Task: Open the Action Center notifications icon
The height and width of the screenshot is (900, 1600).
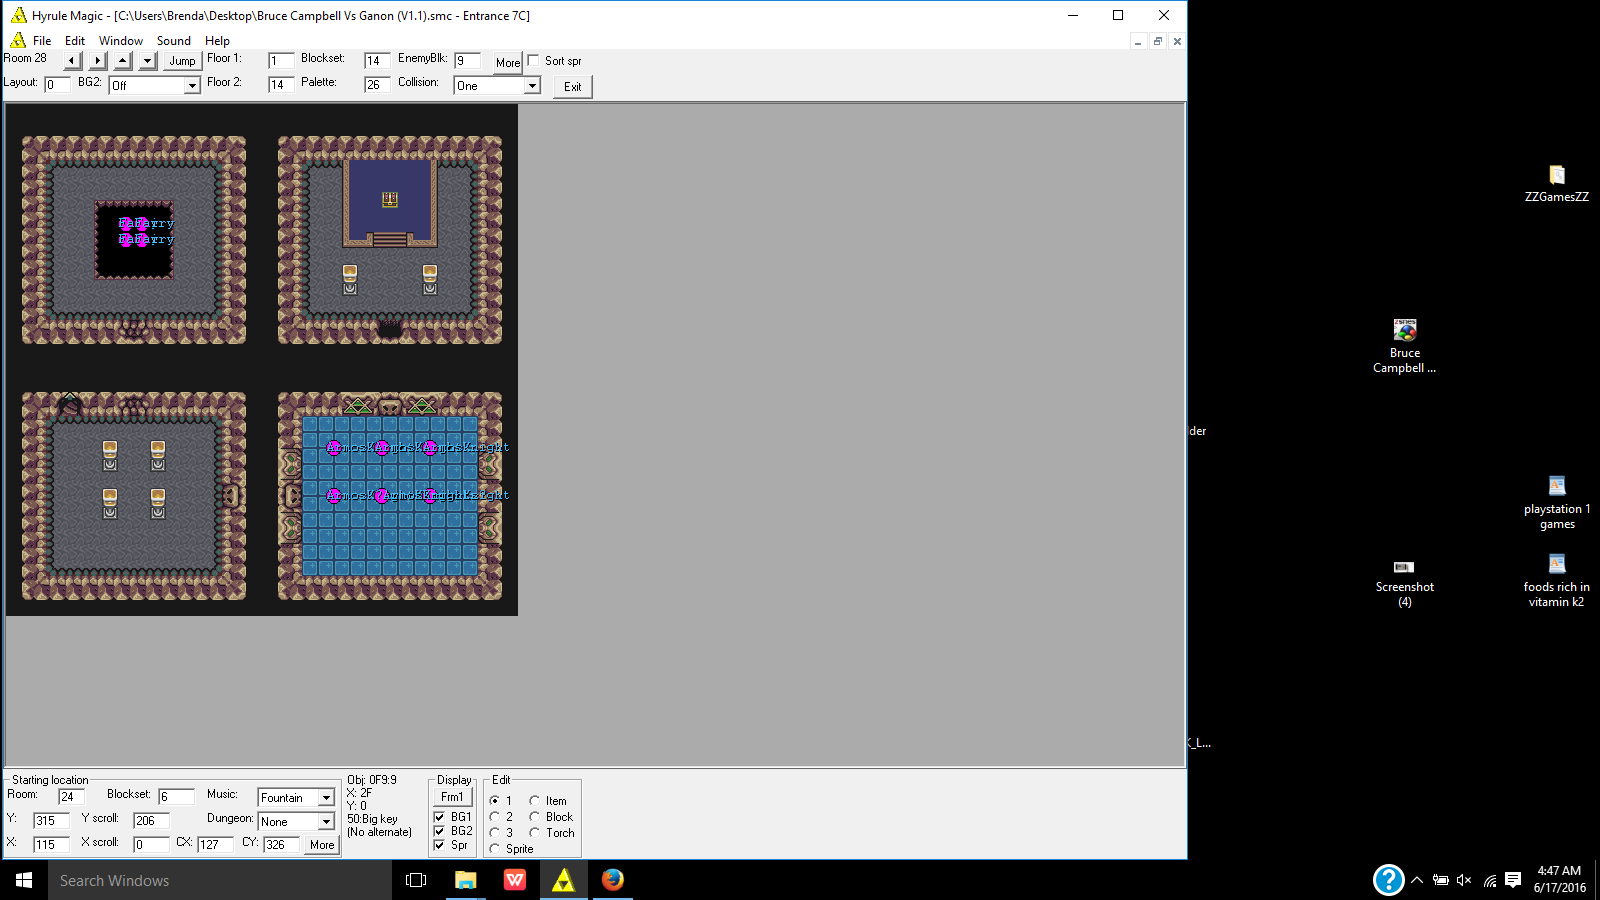Action: click(1513, 880)
